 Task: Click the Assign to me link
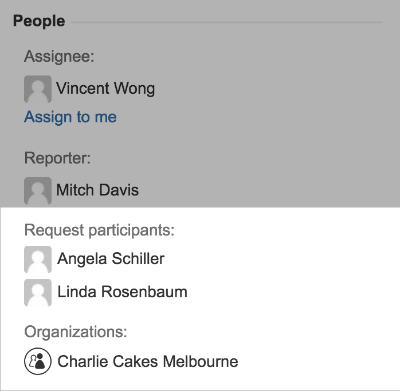tap(70, 117)
